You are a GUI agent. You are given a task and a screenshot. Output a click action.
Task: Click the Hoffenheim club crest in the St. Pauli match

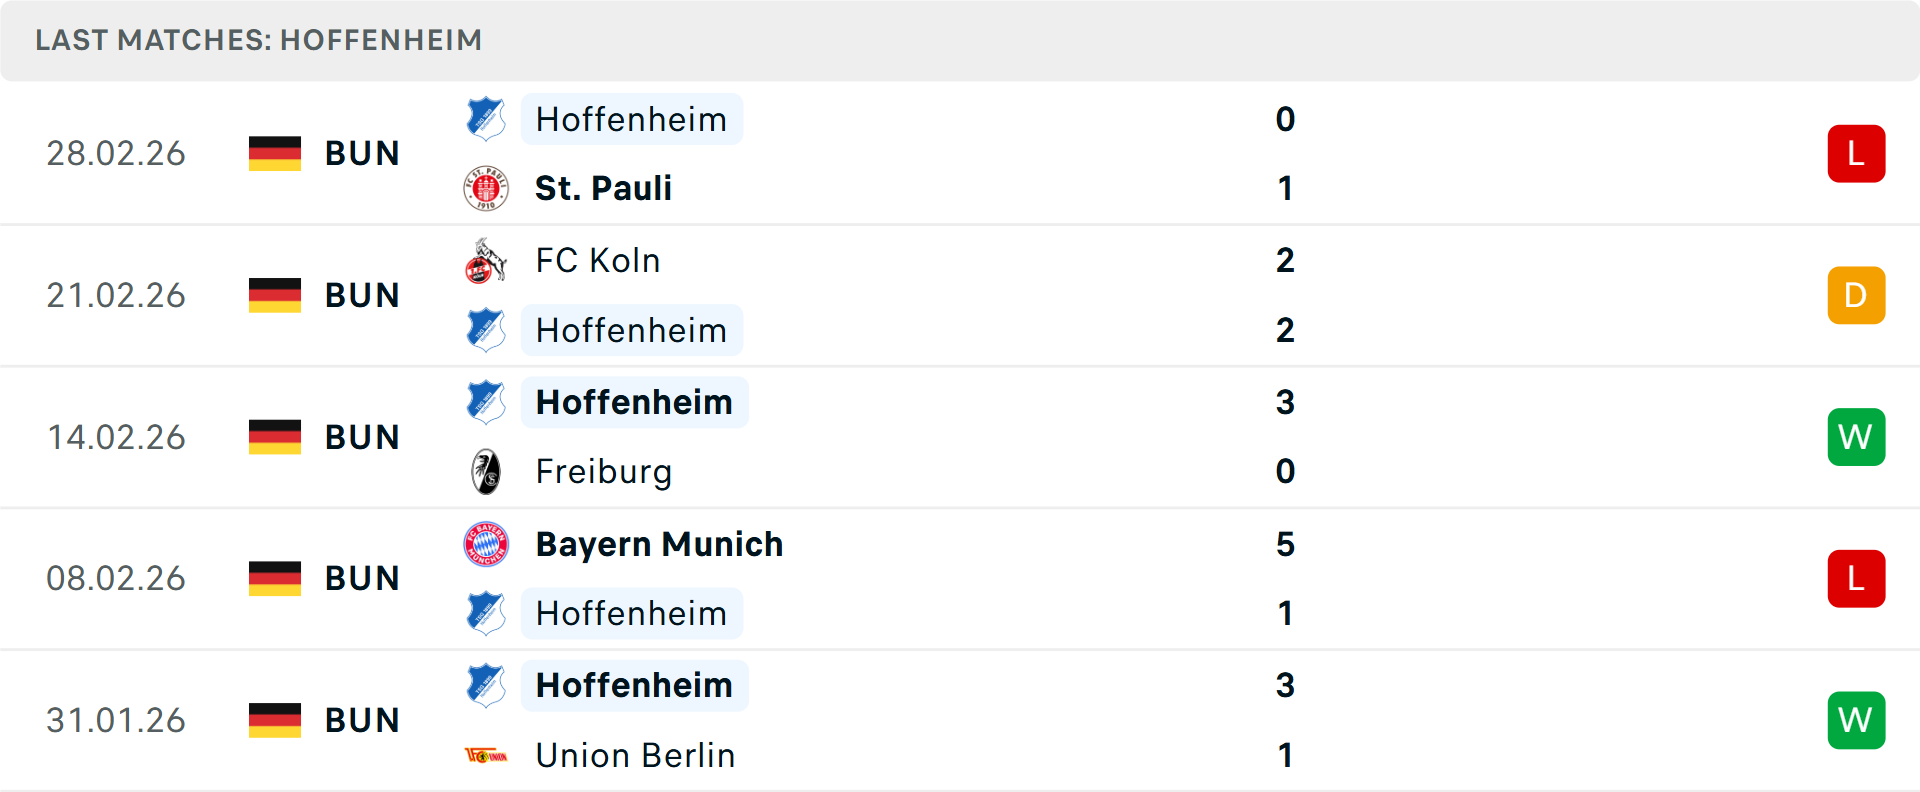coord(486,119)
